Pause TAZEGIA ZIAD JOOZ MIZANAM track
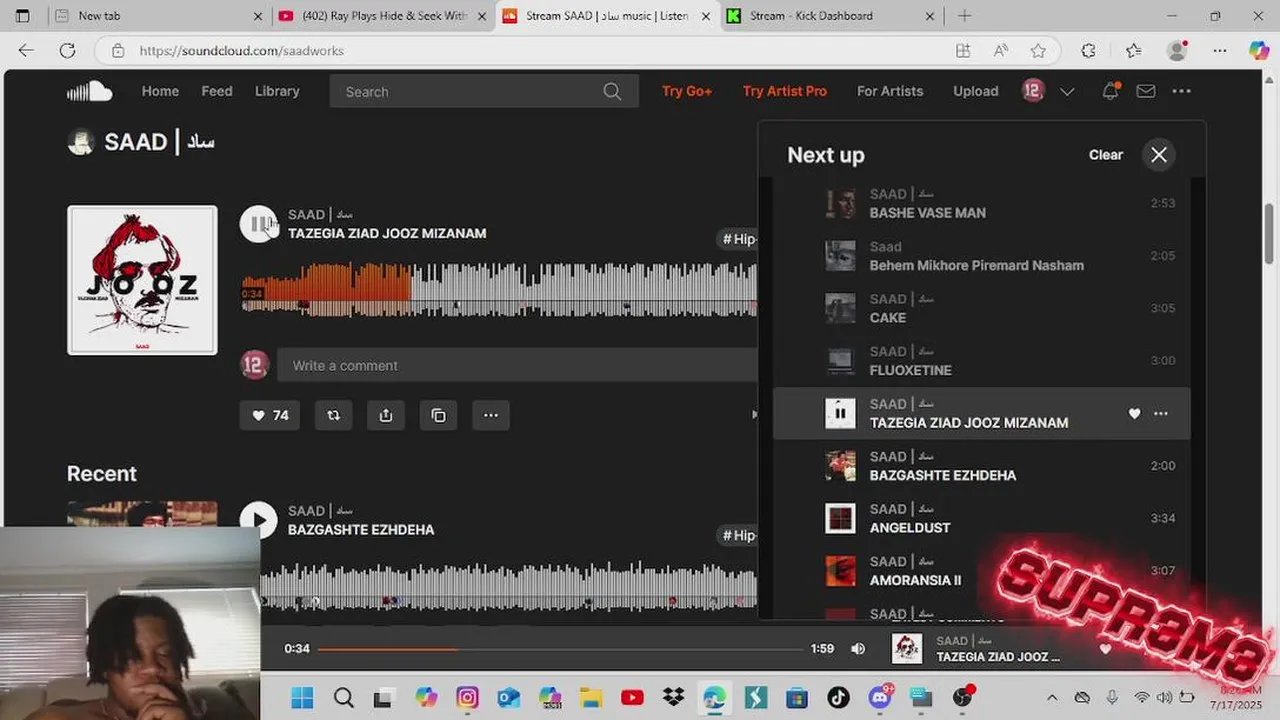The image size is (1280, 720). tap(258, 224)
